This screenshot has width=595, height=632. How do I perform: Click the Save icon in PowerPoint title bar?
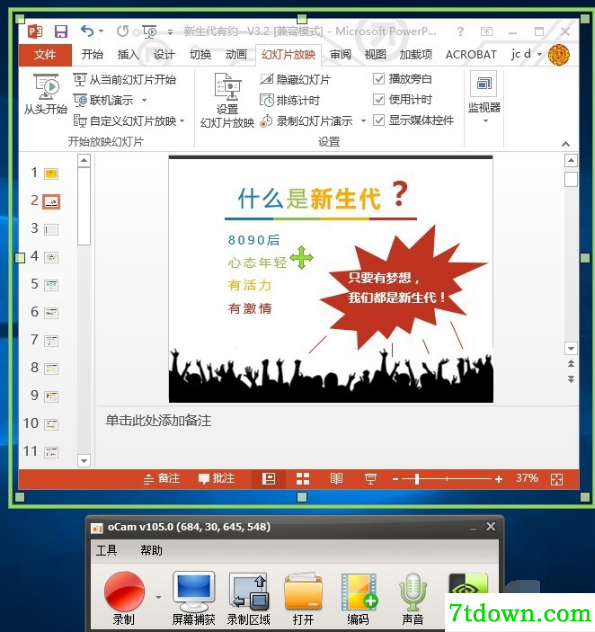point(61,31)
